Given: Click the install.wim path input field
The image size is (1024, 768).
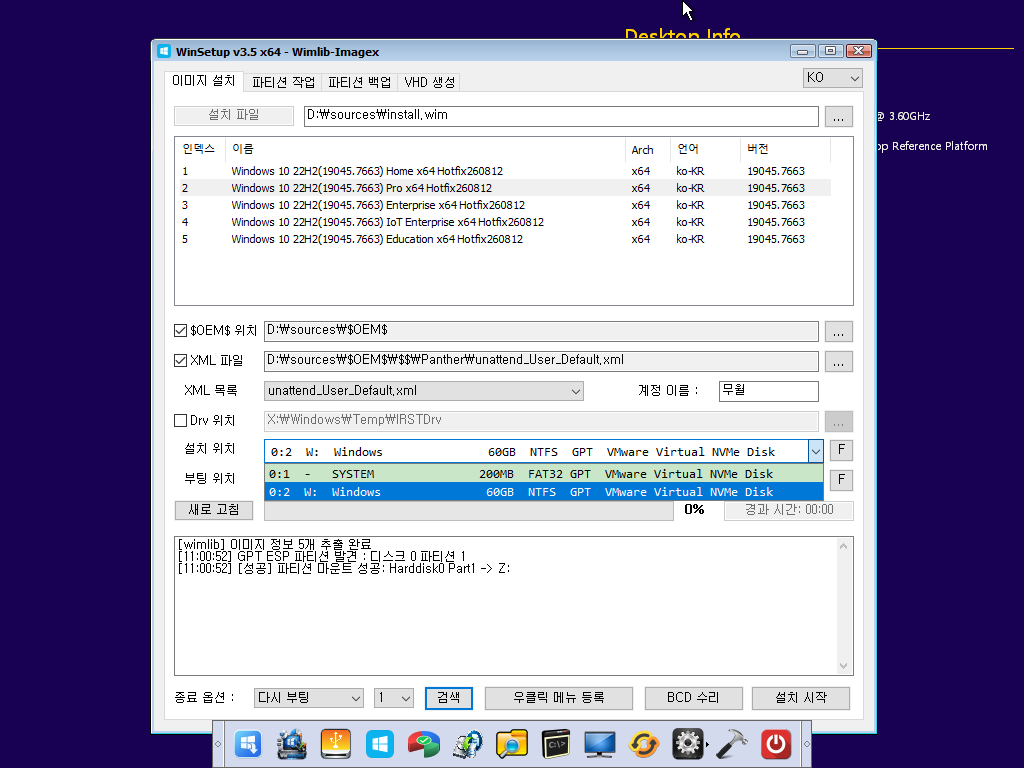Looking at the screenshot, I should tap(561, 116).
